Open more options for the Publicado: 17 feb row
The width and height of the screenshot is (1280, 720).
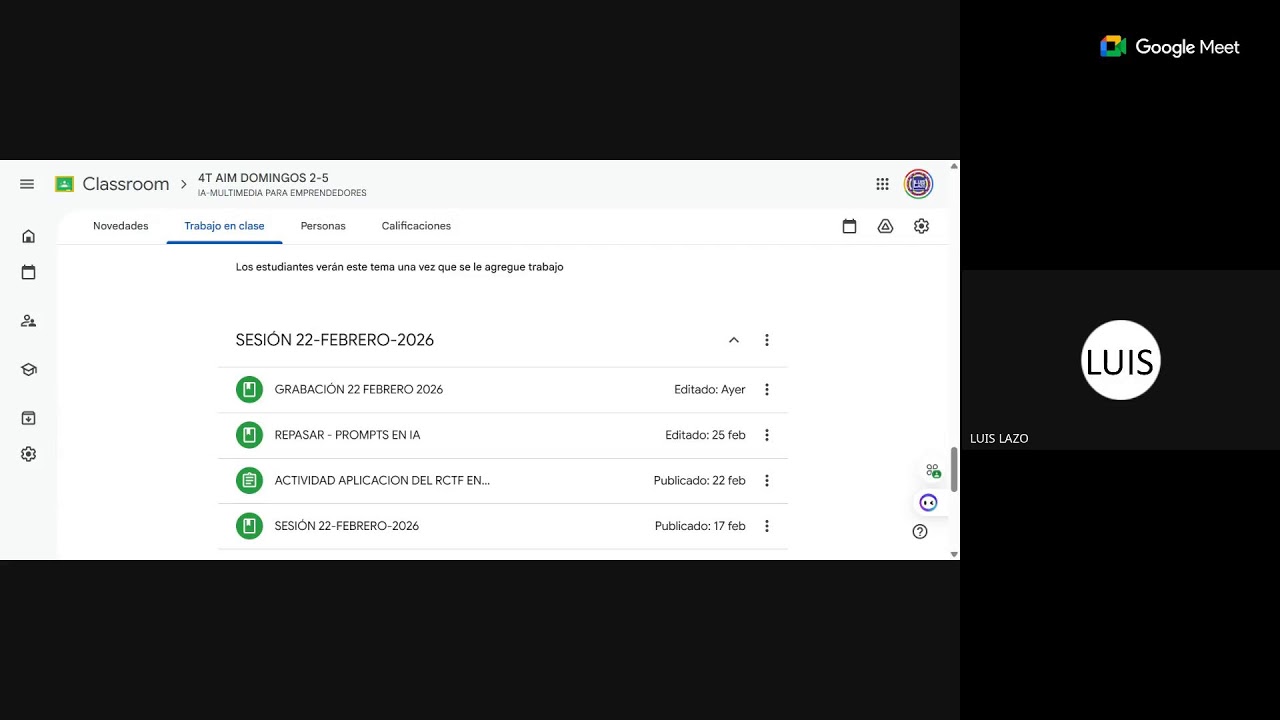pyautogui.click(x=767, y=526)
